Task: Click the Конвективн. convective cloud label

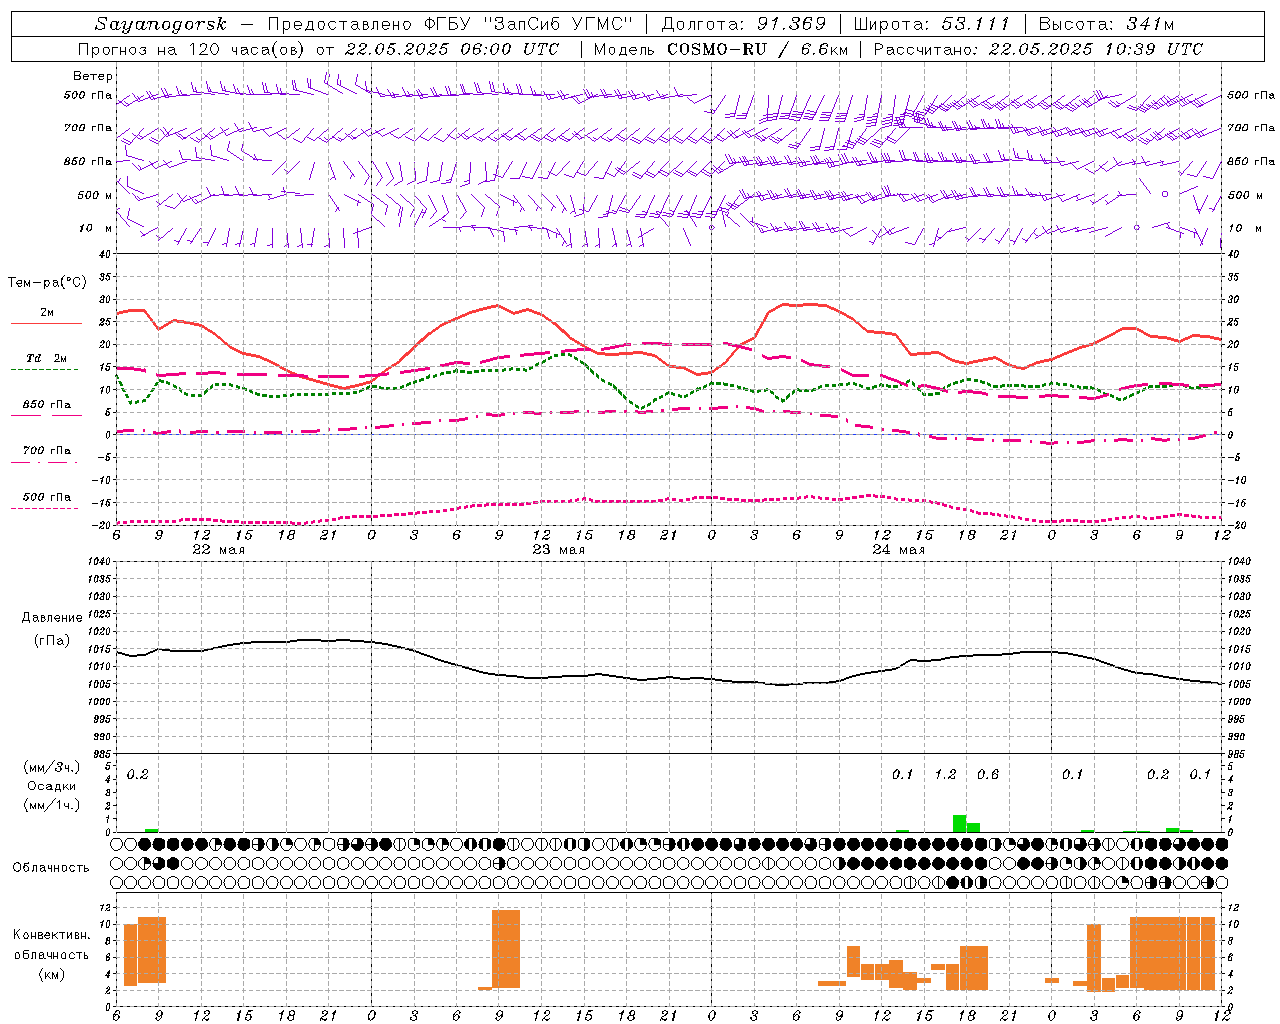Action: tap(52, 935)
